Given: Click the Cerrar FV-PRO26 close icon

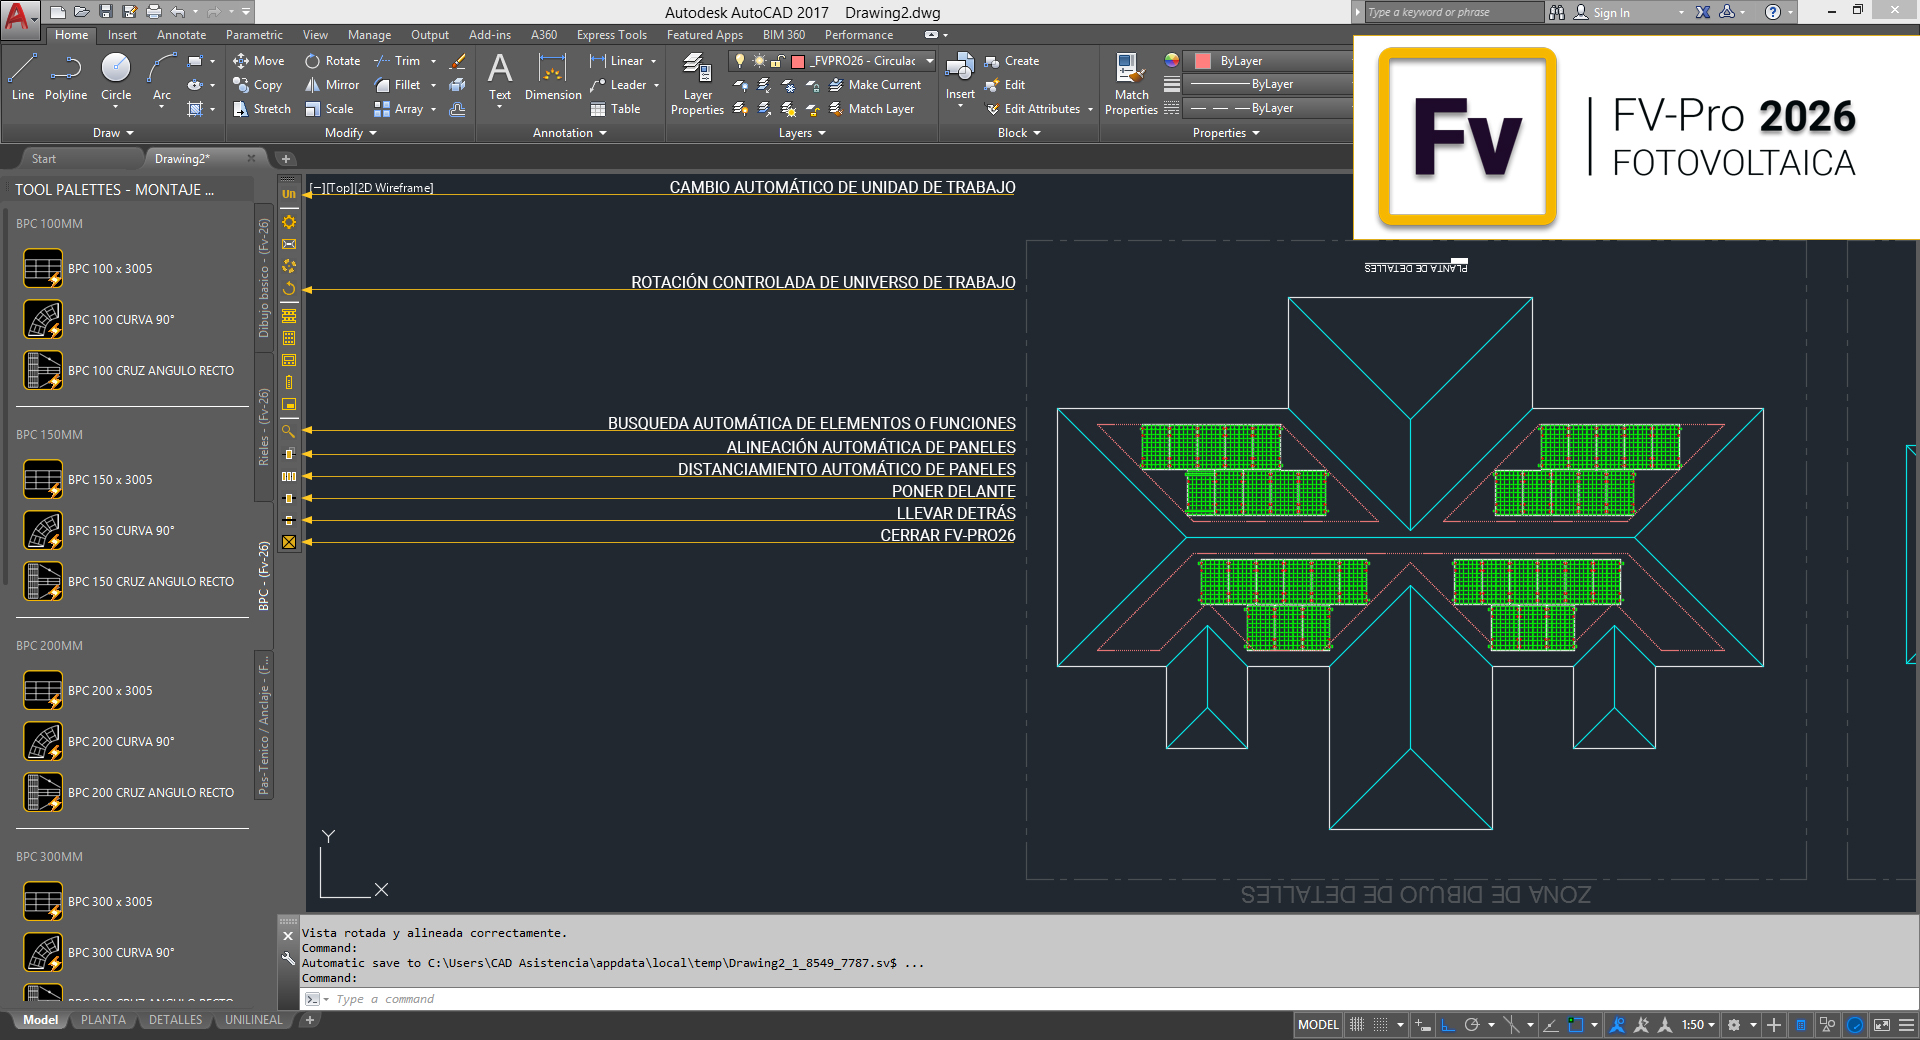Looking at the screenshot, I should [x=289, y=542].
